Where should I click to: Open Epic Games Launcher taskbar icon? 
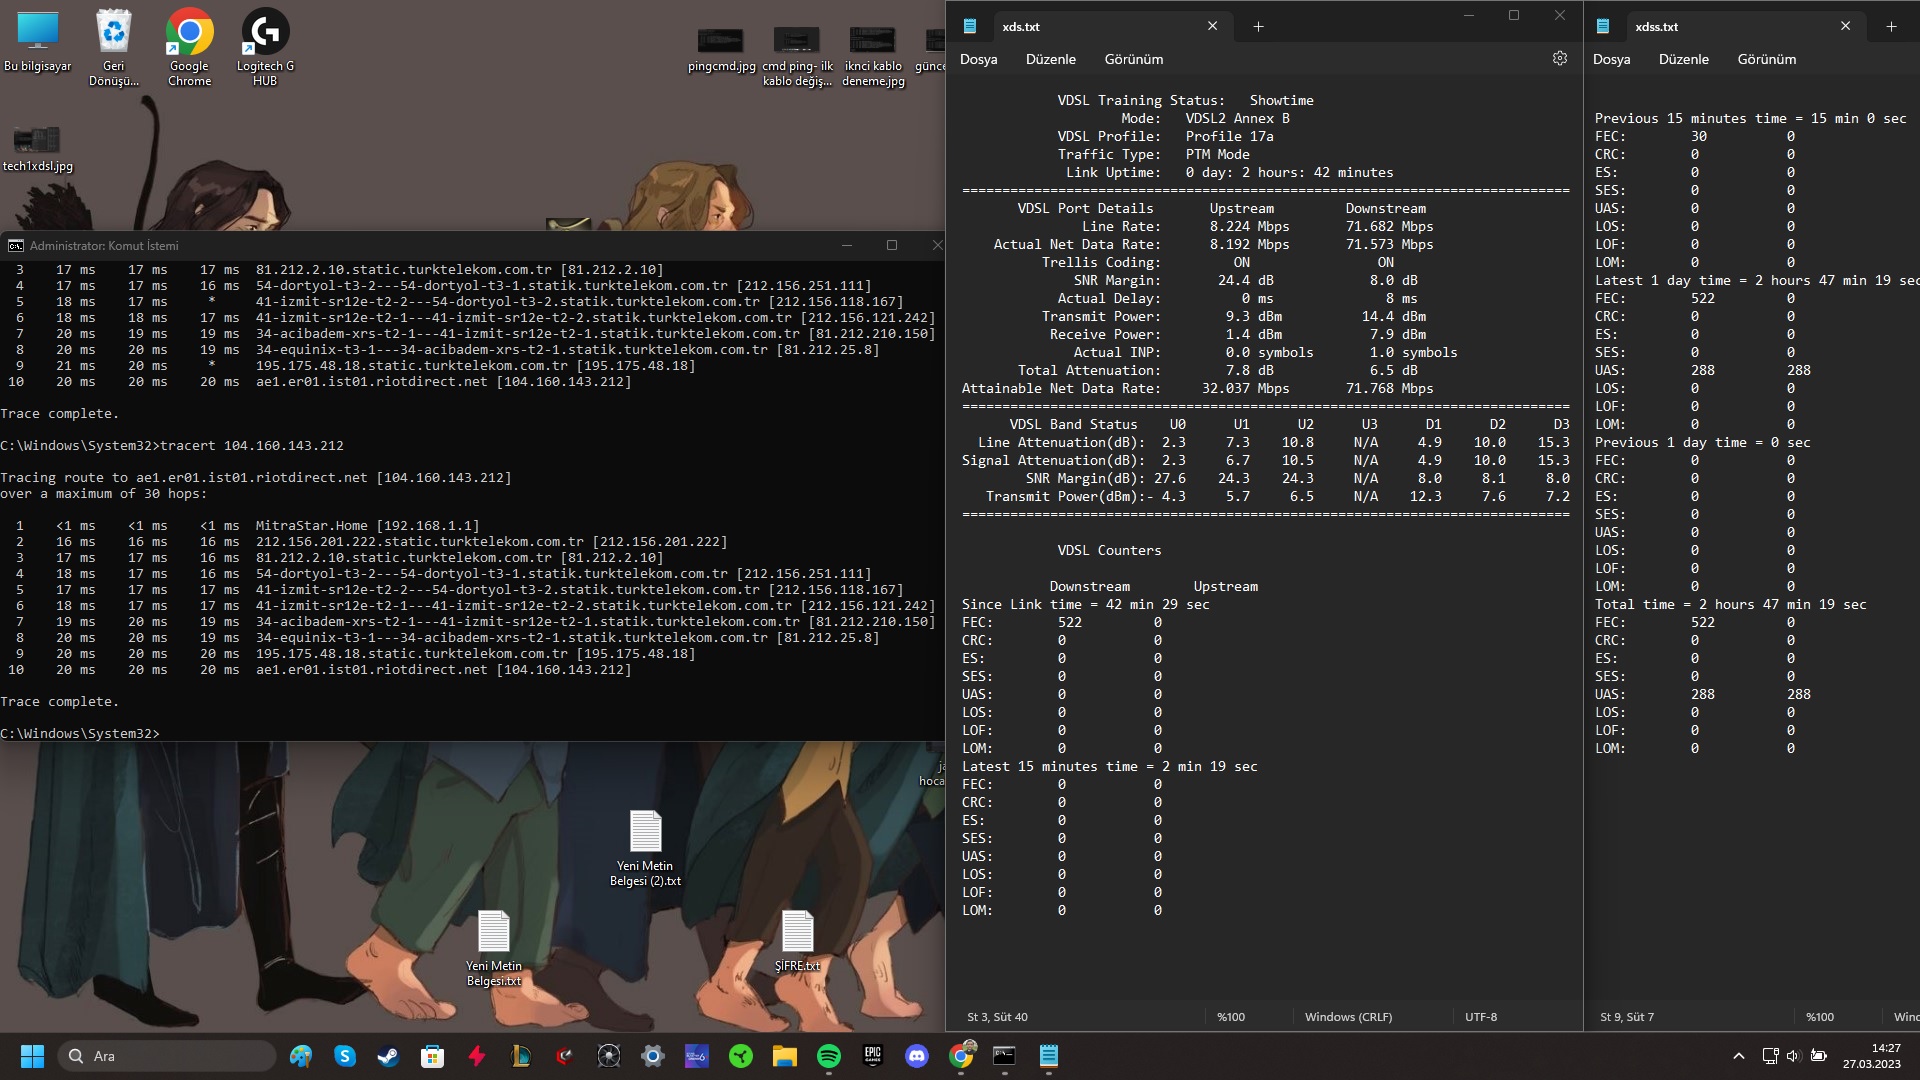tap(872, 1056)
